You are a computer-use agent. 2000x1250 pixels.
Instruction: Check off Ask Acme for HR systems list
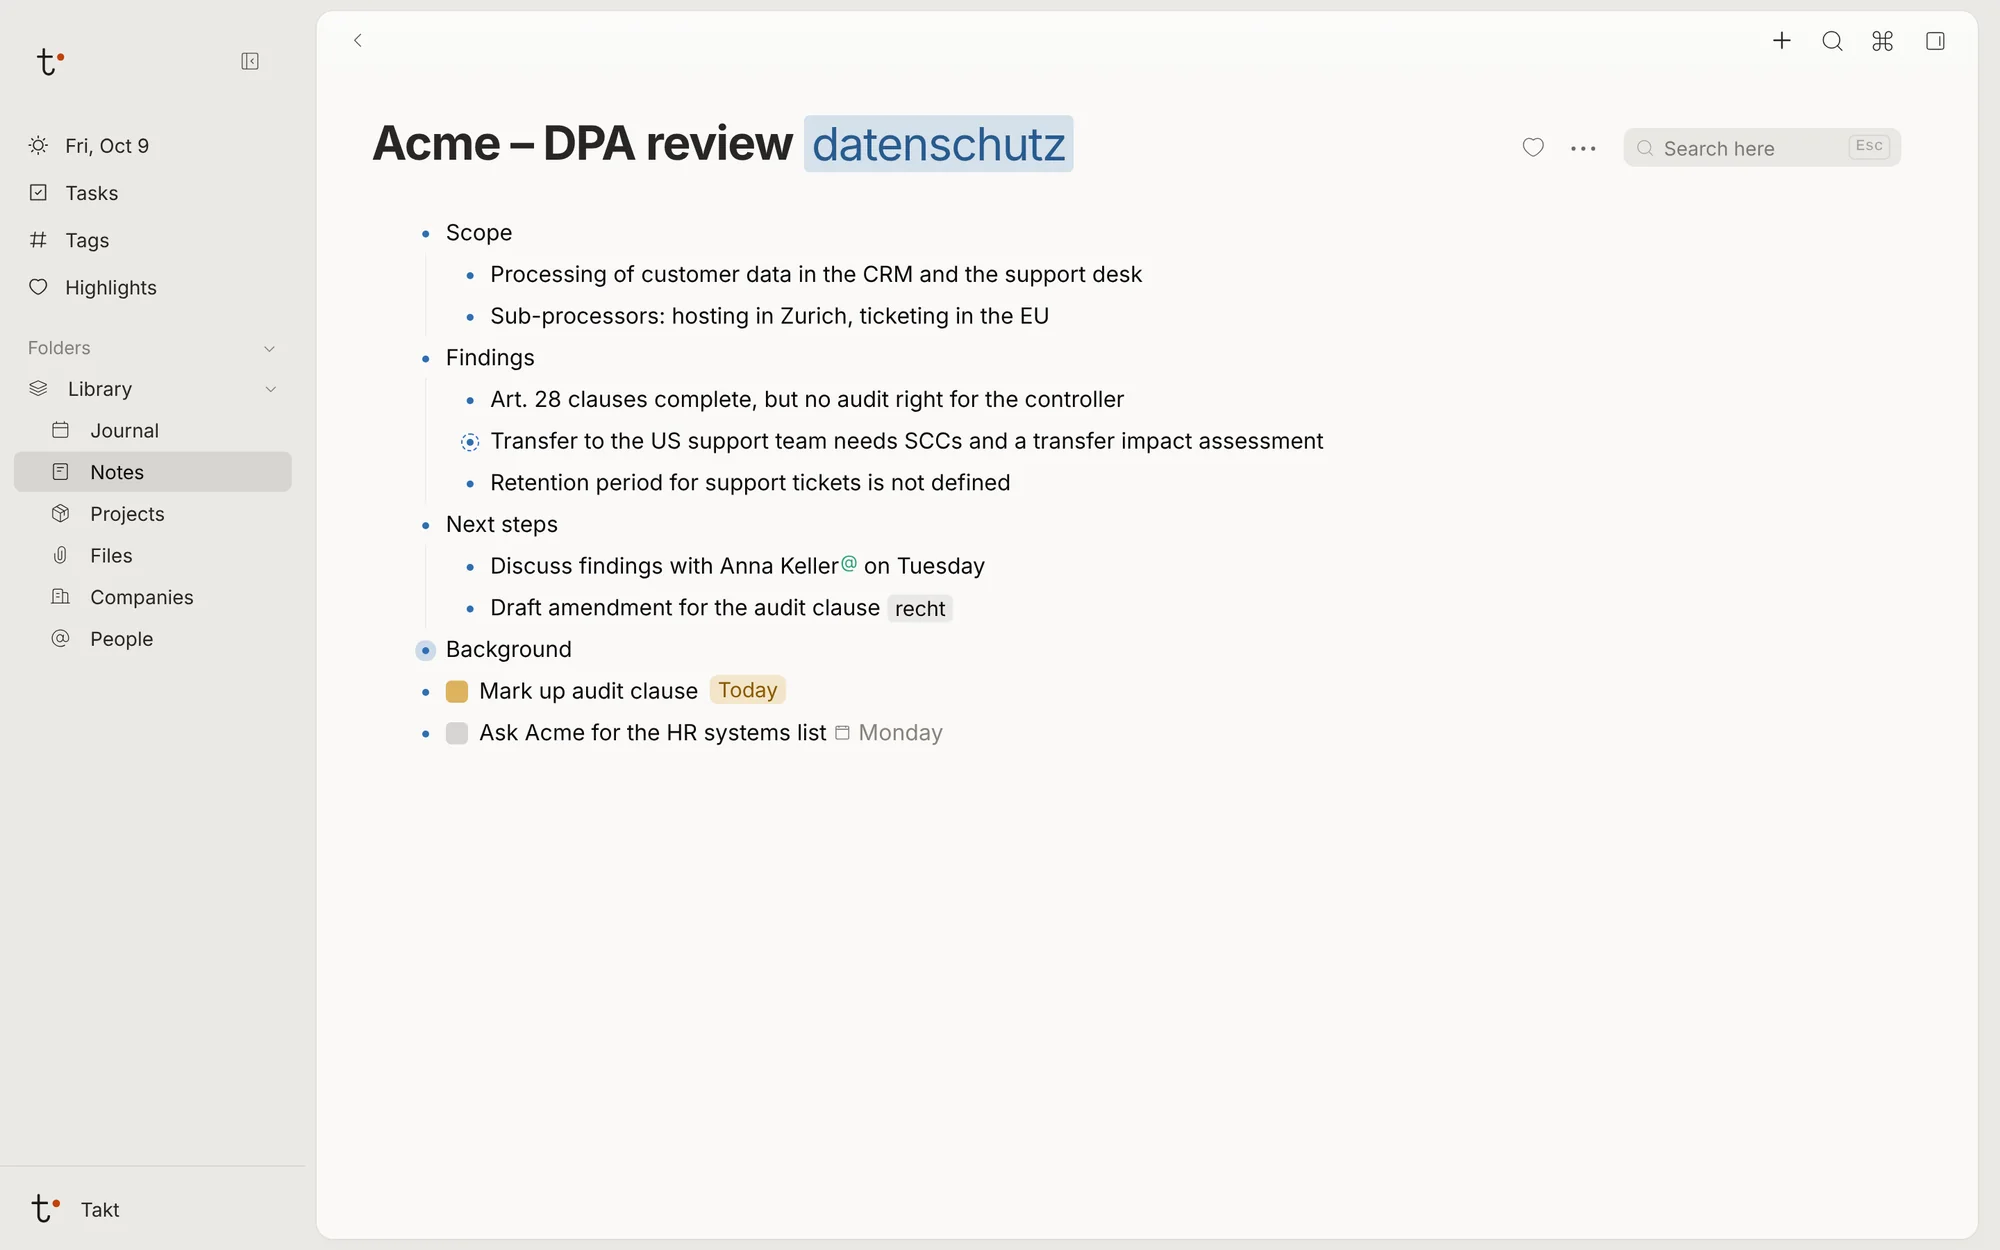pyautogui.click(x=457, y=733)
